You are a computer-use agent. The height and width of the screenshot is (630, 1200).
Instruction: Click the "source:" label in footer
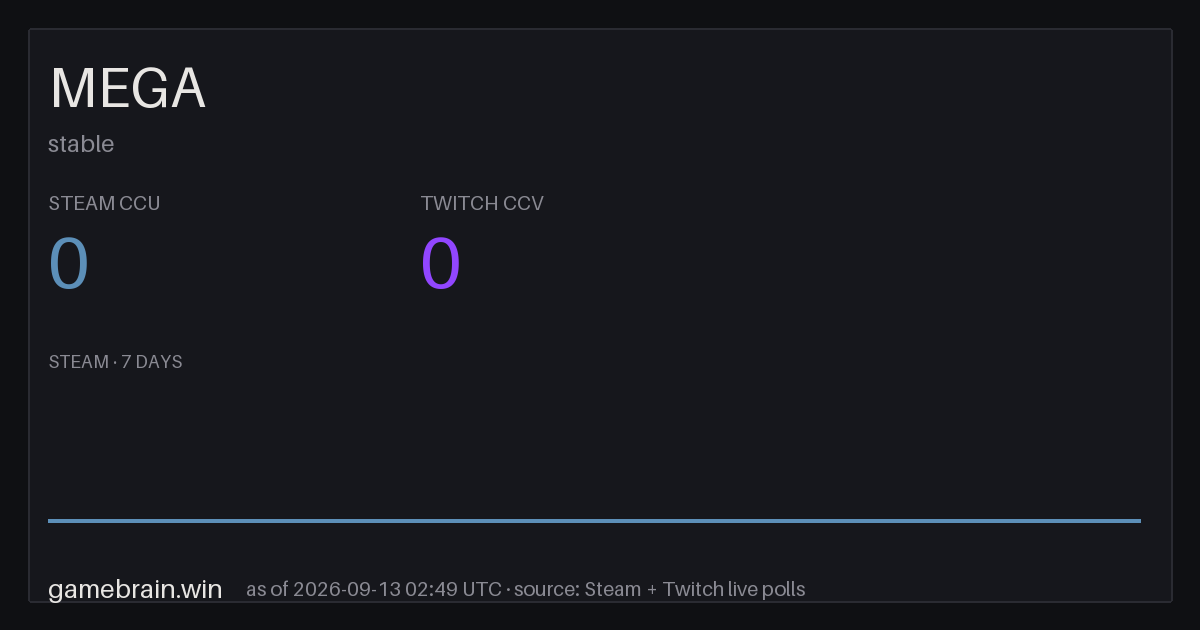[546, 589]
